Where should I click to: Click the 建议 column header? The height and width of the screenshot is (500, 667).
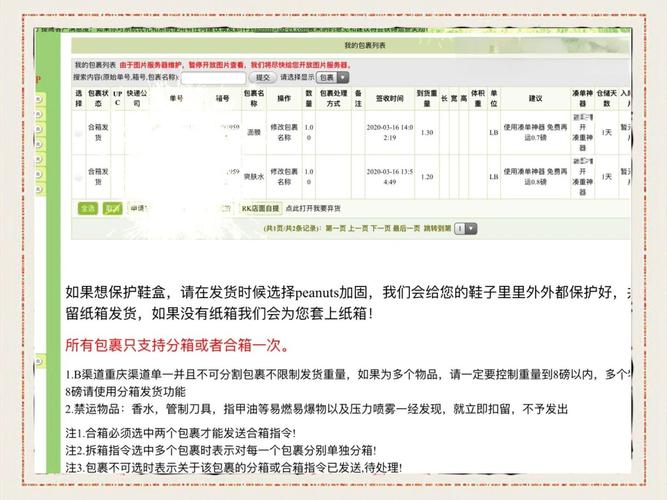click(x=535, y=98)
